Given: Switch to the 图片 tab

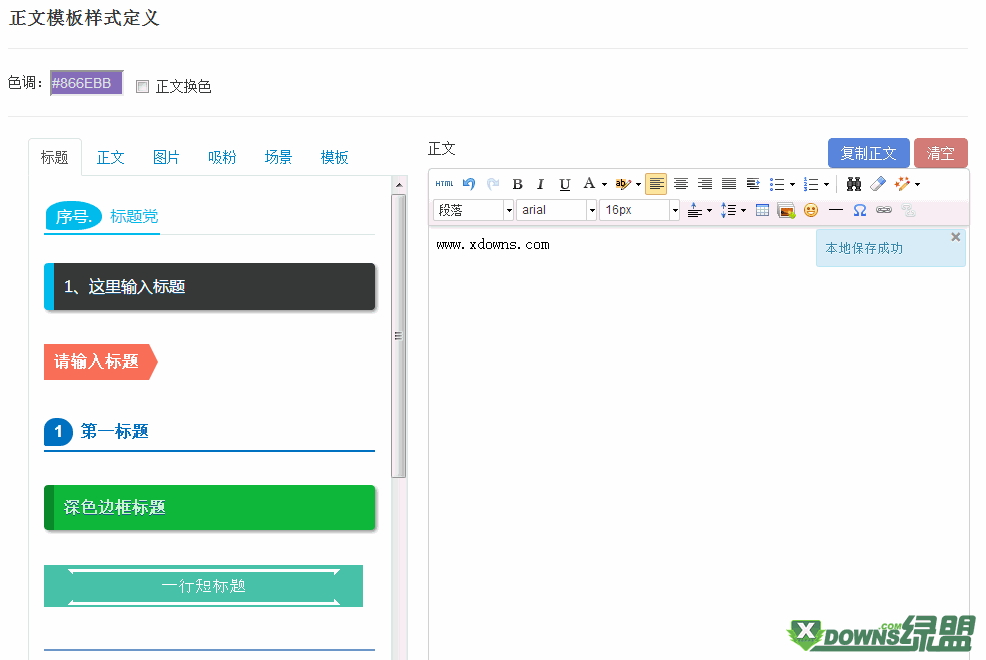Looking at the screenshot, I should tap(167, 157).
